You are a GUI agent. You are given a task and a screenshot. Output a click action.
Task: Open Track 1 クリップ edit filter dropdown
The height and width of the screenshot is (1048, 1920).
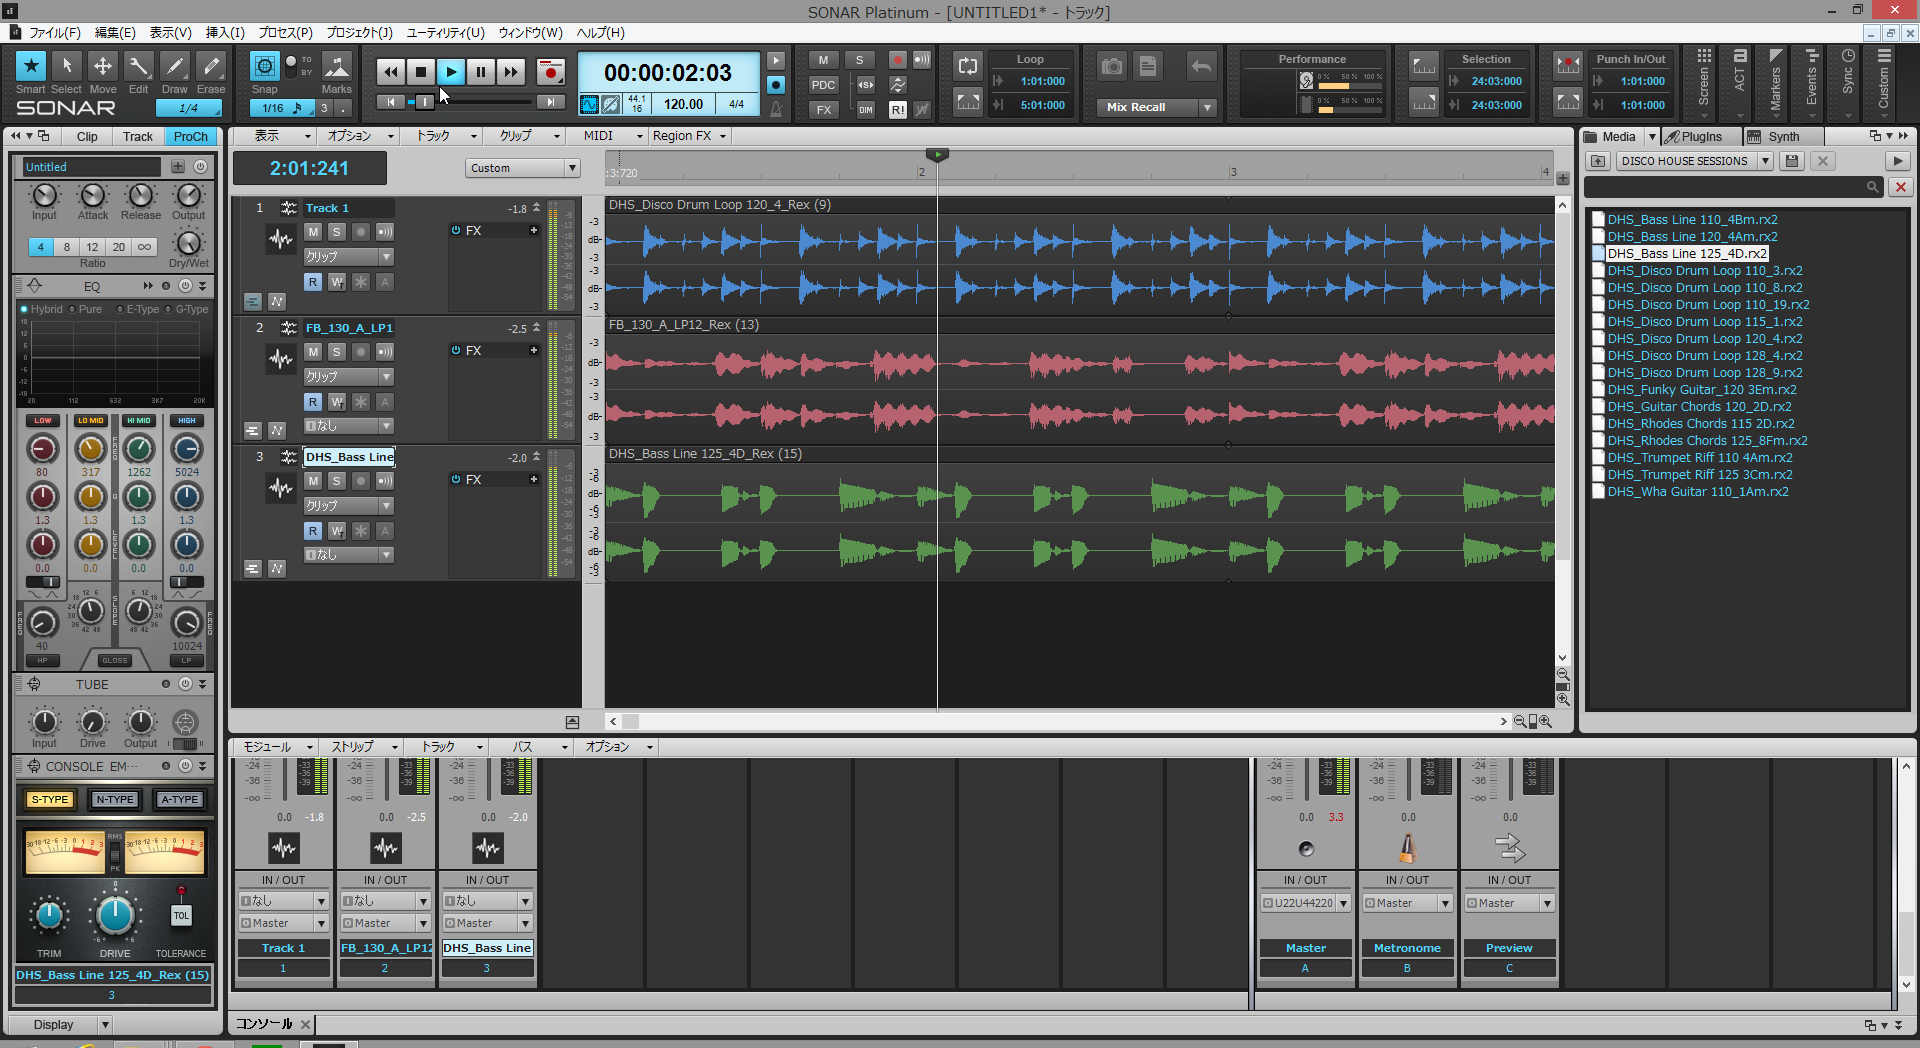coord(386,257)
